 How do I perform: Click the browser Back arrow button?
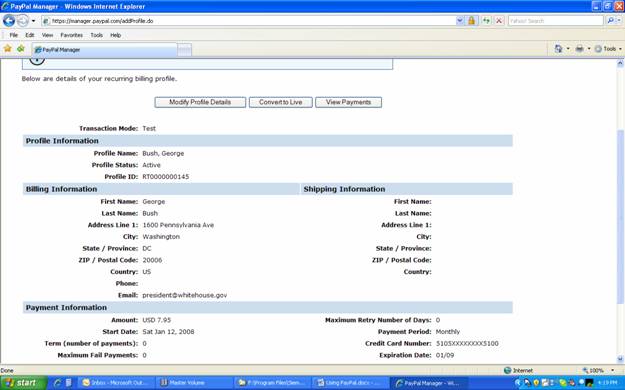(x=9, y=20)
